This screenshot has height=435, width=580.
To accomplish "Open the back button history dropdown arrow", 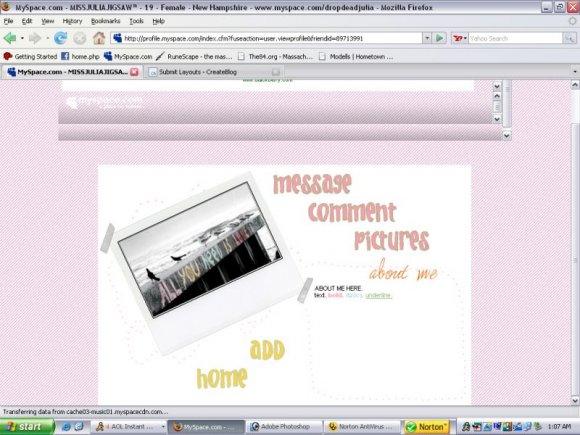I will click(x=22, y=38).
